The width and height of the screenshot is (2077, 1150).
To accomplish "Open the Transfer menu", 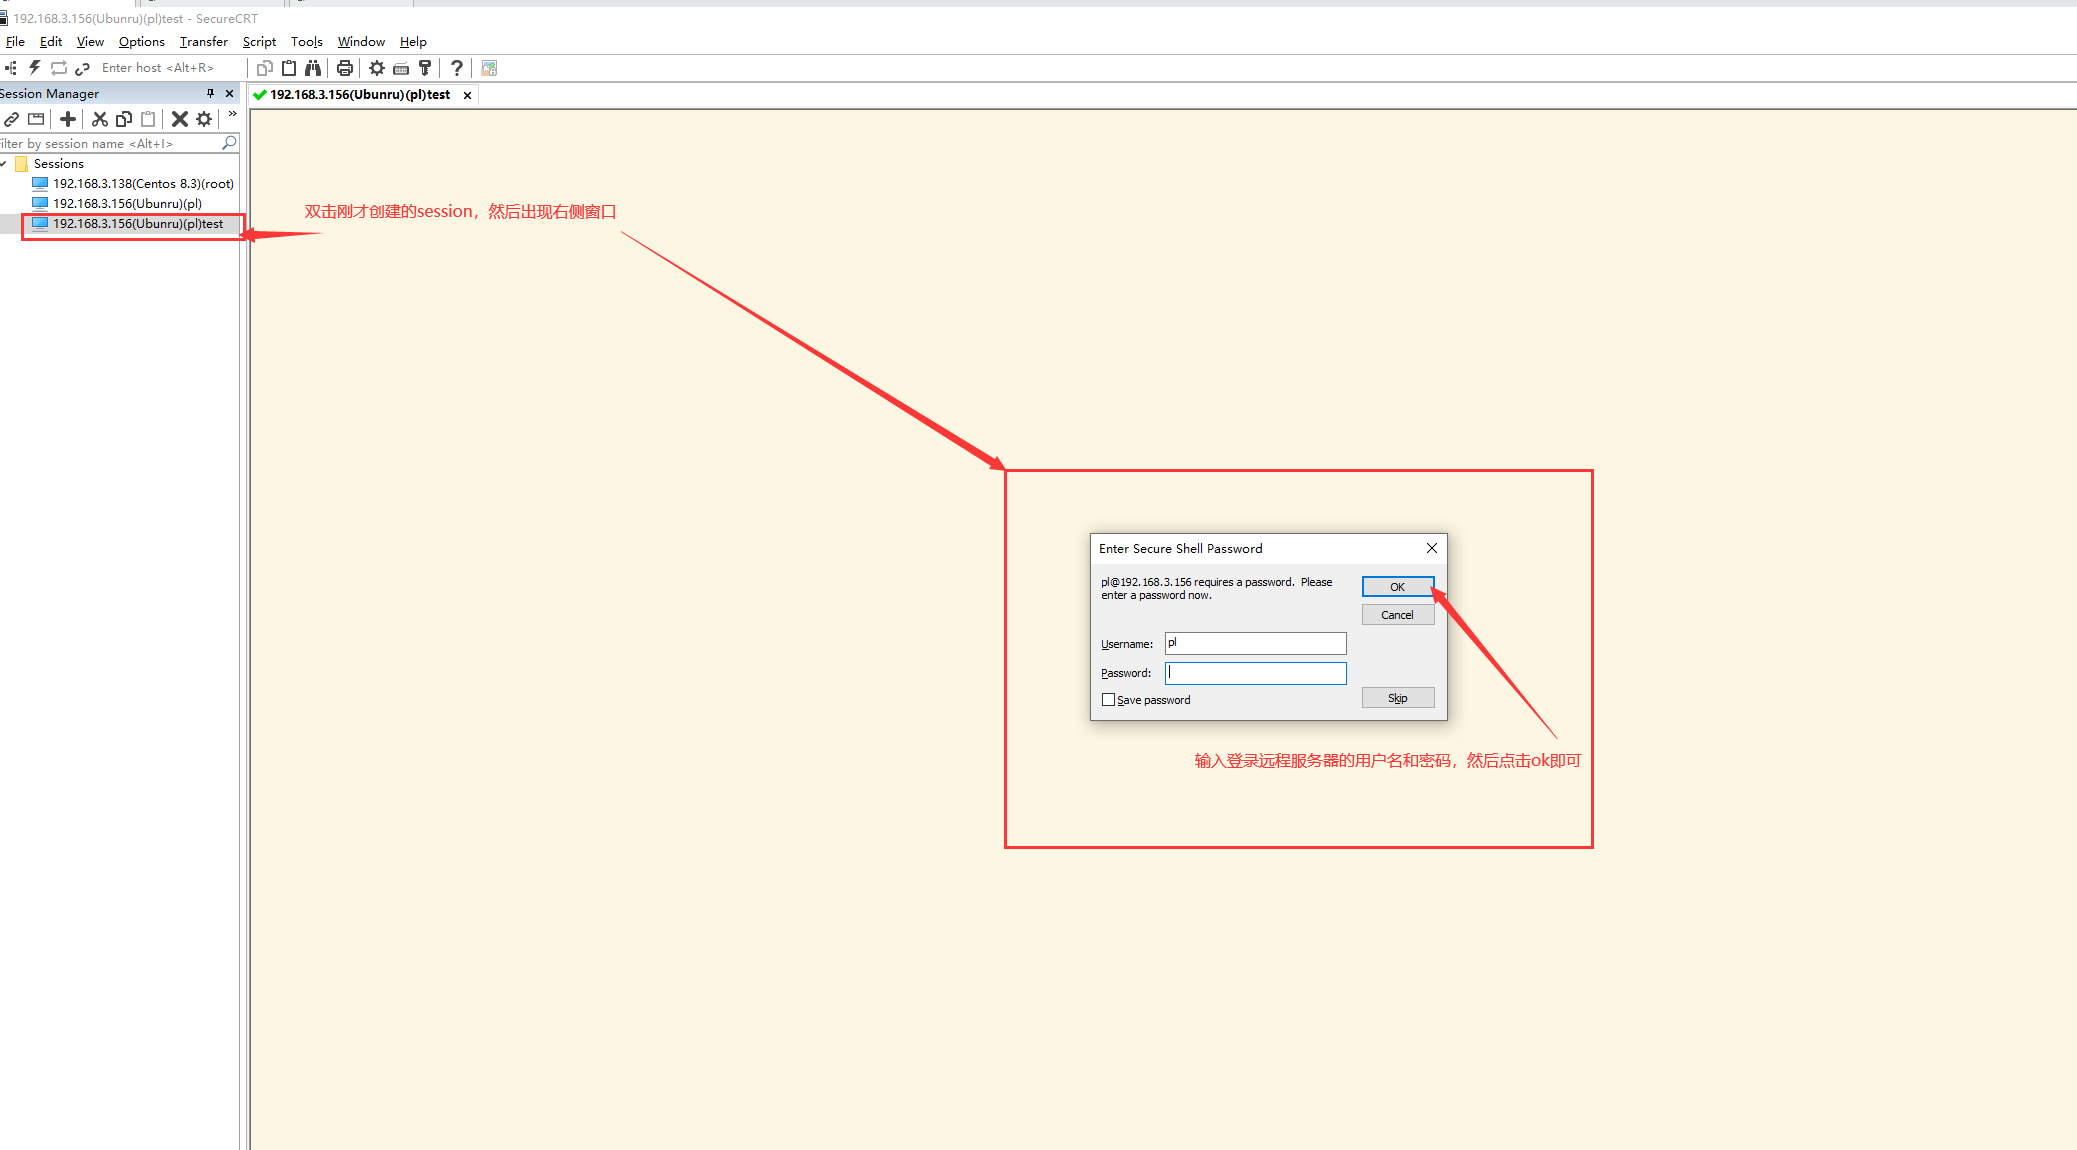I will (x=203, y=41).
